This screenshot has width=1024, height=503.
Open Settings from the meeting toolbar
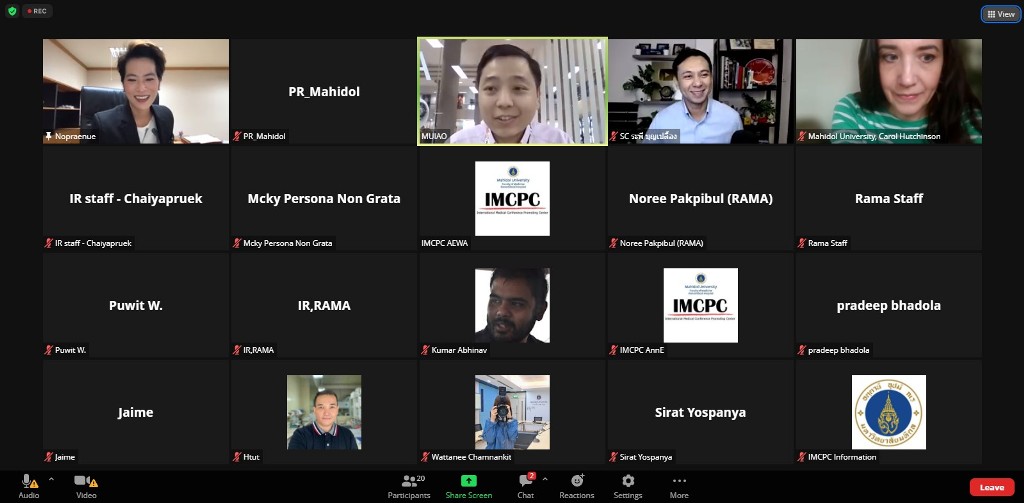click(x=627, y=484)
